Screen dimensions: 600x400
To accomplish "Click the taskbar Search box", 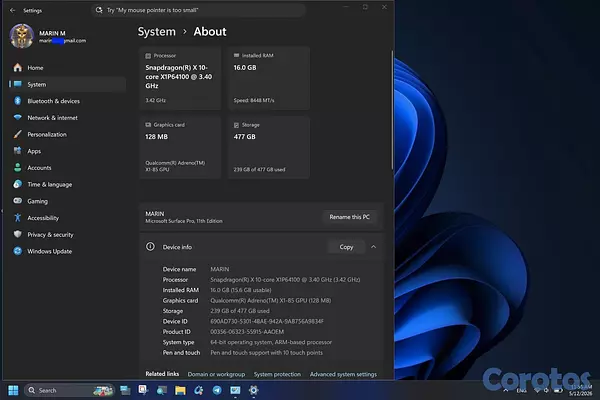I will click(x=69, y=390).
